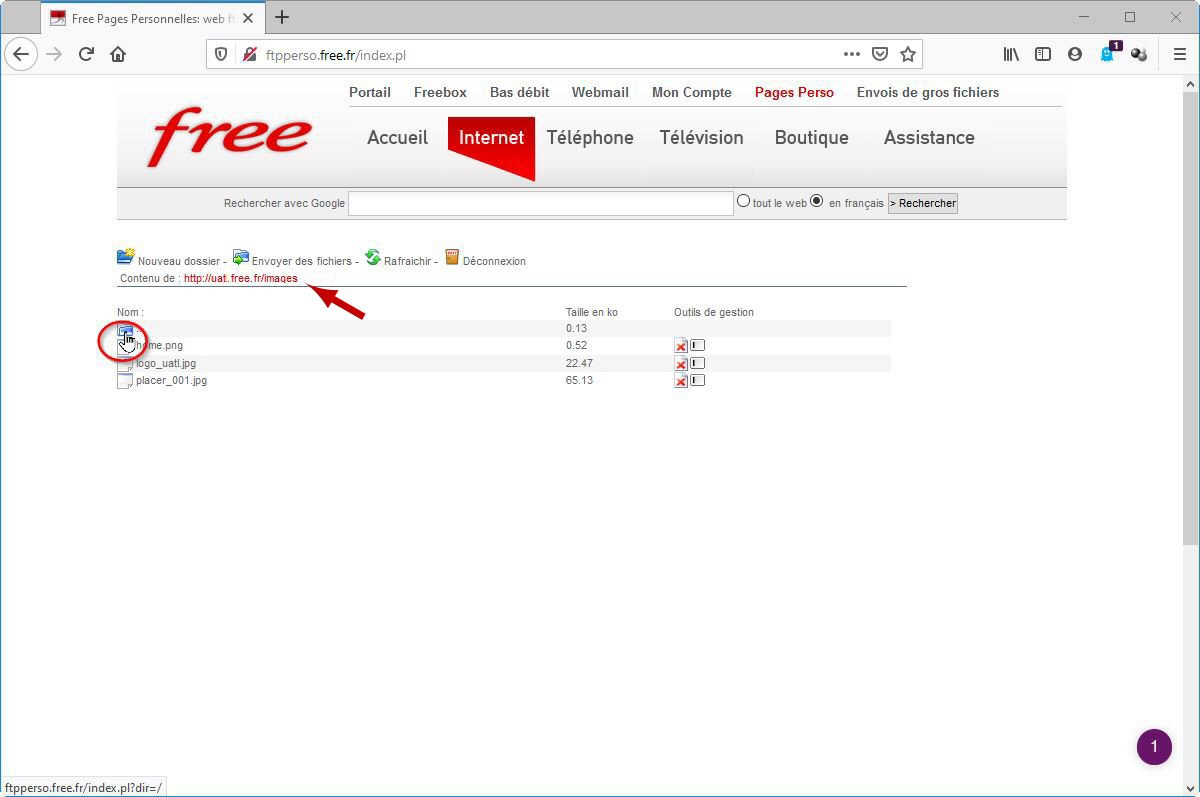Open the Firefox library icon

(1012, 55)
